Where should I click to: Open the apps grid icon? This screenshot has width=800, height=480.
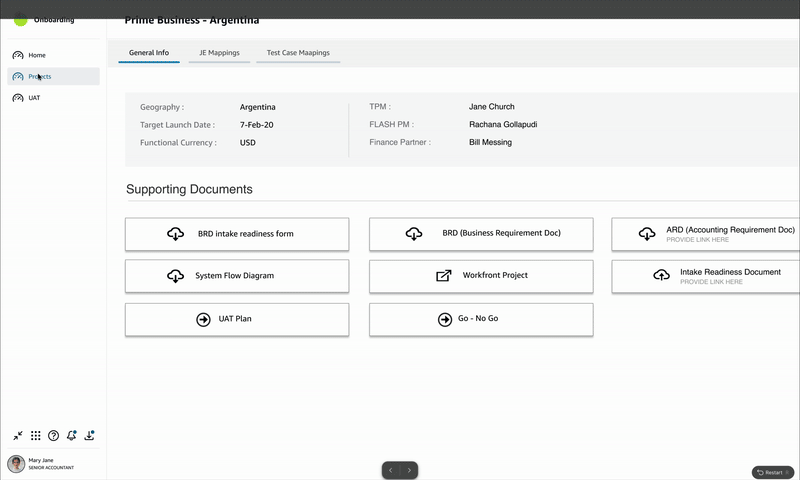36,436
